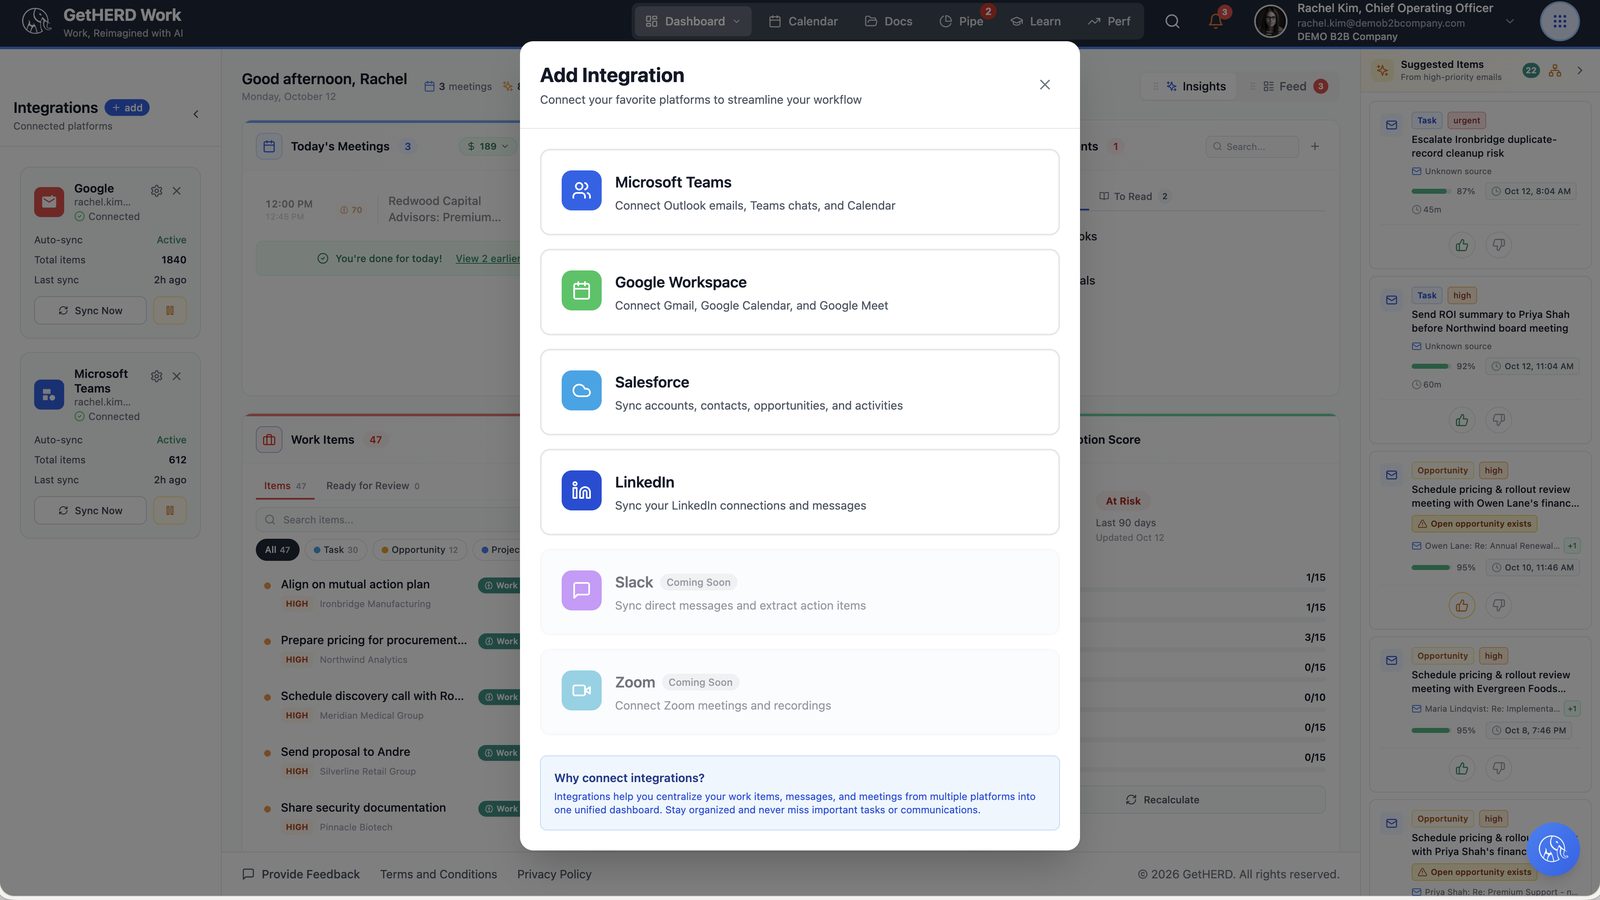1600x900 pixels.
Task: Remove the Google integration with X
Action: tap(177, 191)
